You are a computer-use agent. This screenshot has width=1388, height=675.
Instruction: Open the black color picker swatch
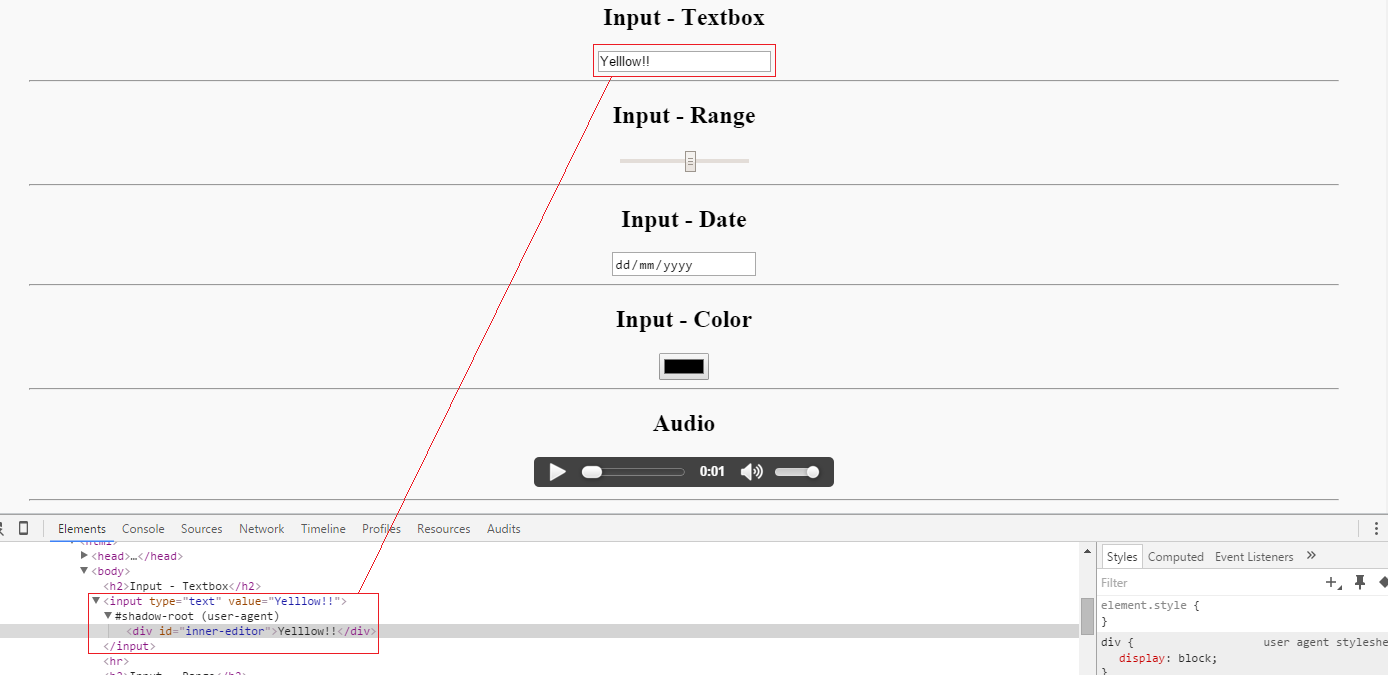pos(684,367)
